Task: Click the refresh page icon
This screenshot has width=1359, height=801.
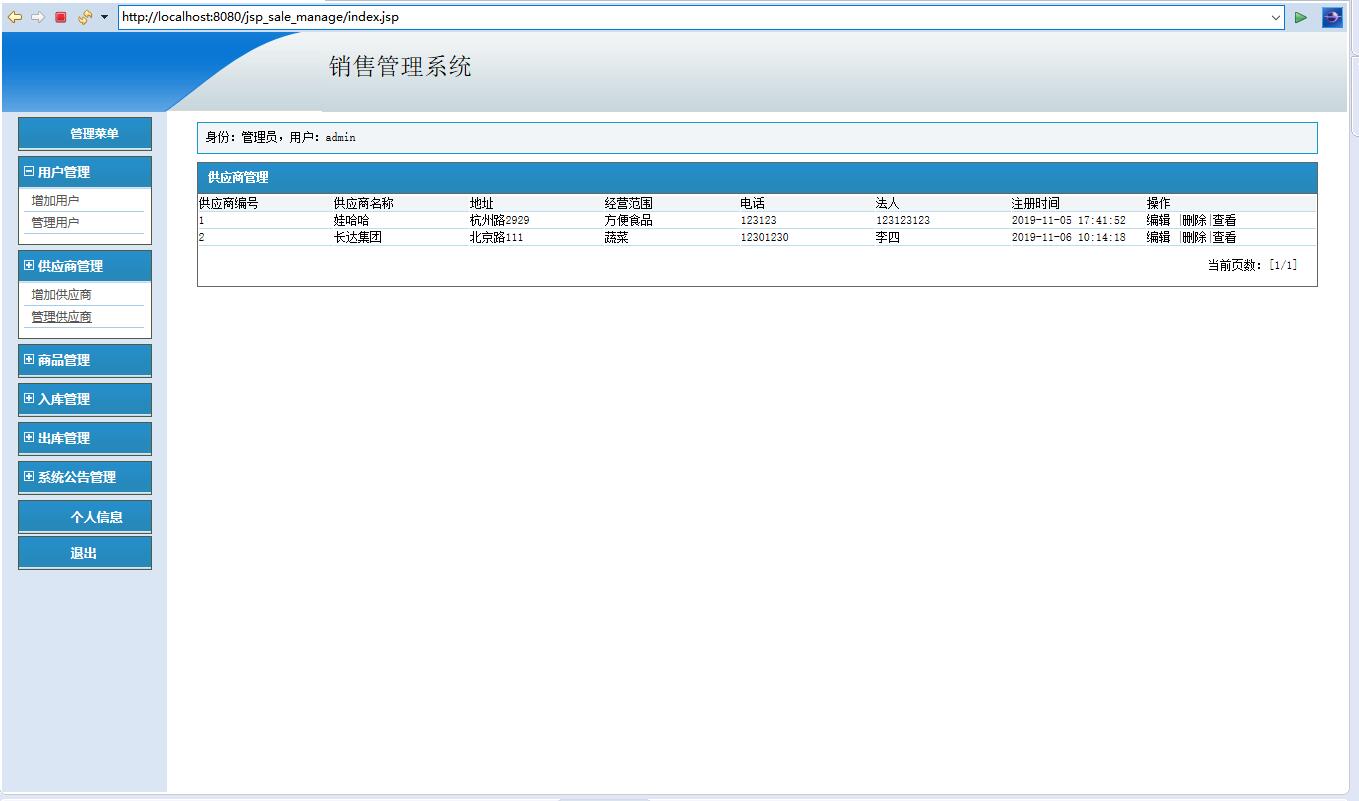Action: tap(84, 16)
